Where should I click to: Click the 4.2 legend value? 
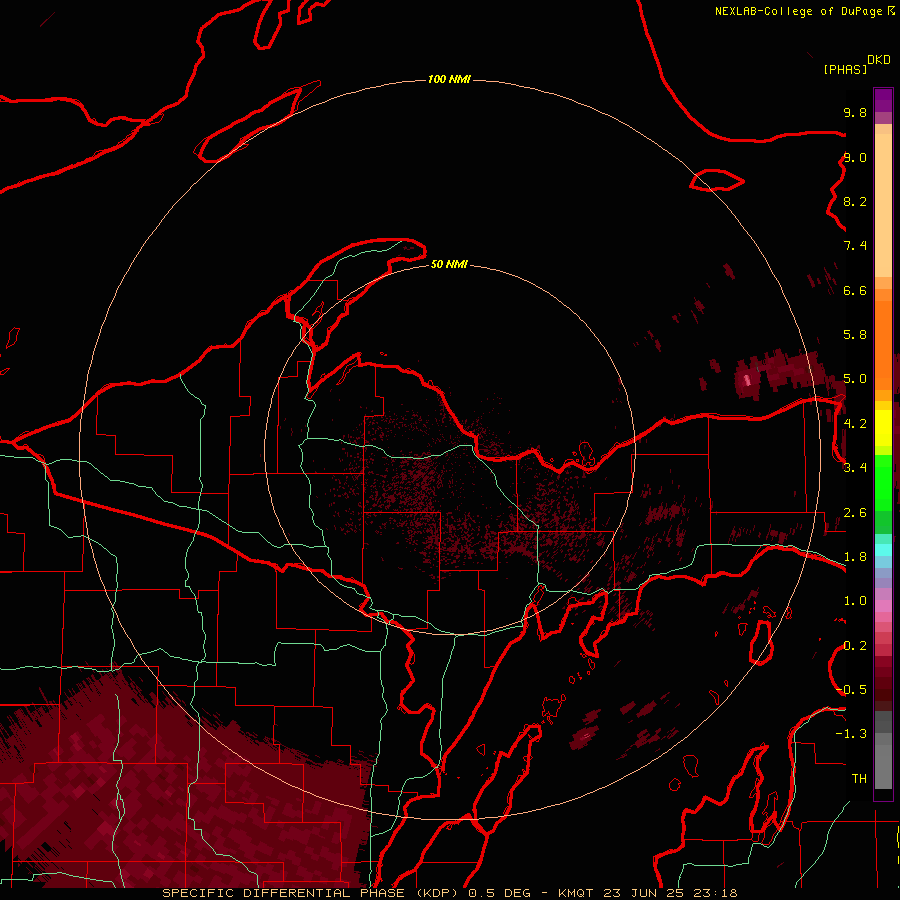pyautogui.click(x=855, y=424)
